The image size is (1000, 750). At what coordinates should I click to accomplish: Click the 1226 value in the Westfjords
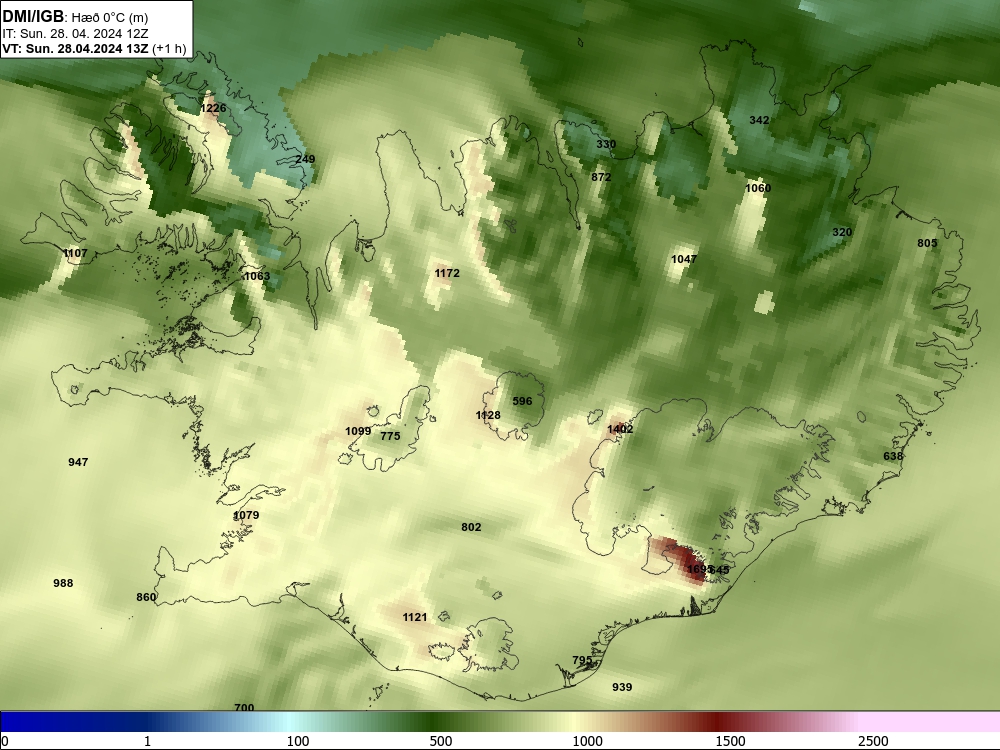coord(213,108)
